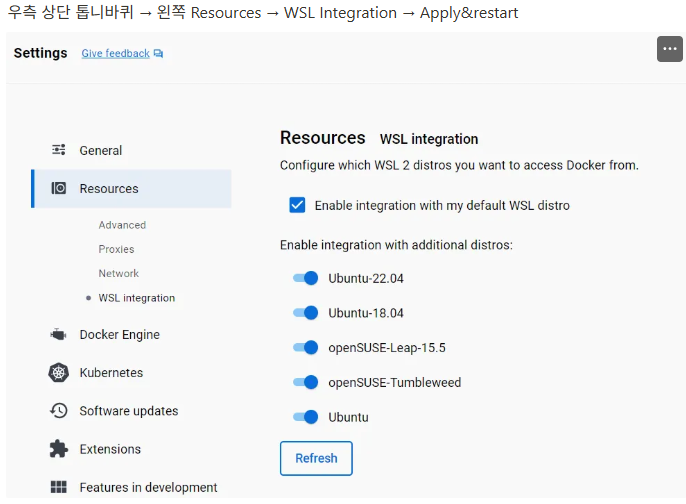
Task: Open Features in development settings
Action: pos(148,487)
